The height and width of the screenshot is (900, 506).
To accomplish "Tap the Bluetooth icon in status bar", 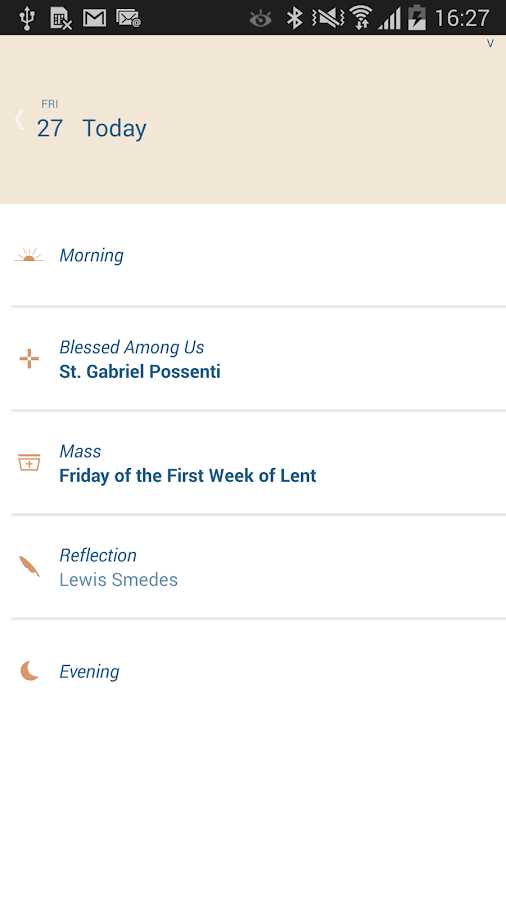I will pyautogui.click(x=294, y=18).
